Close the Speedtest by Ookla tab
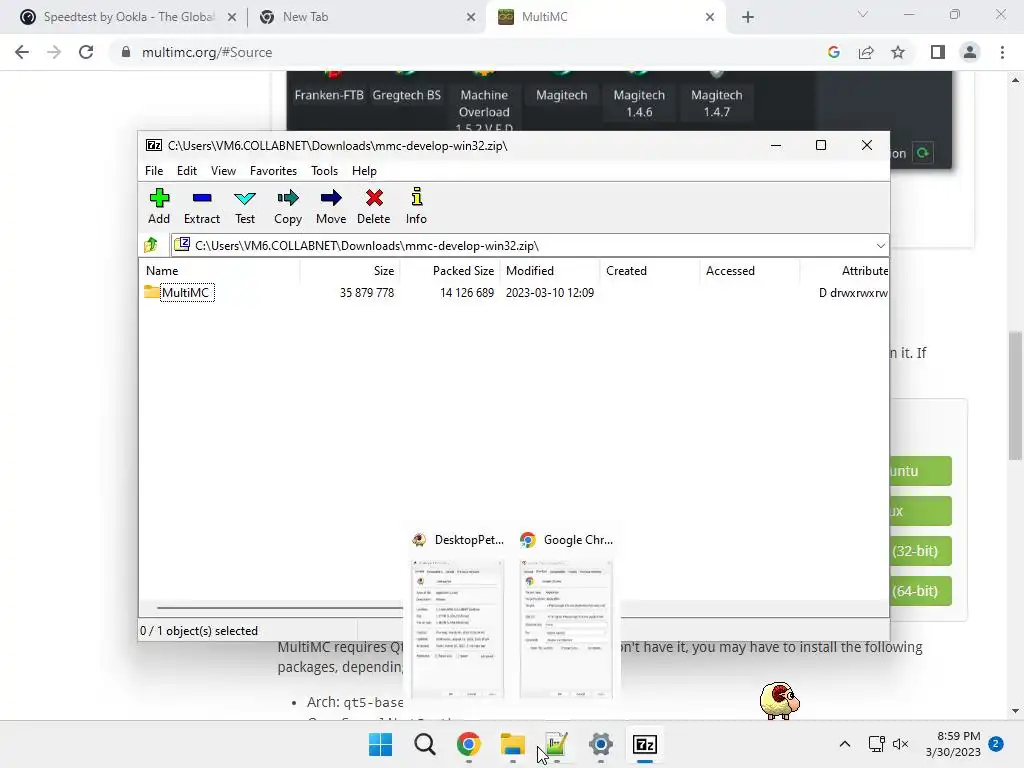1024x768 pixels. tap(232, 18)
